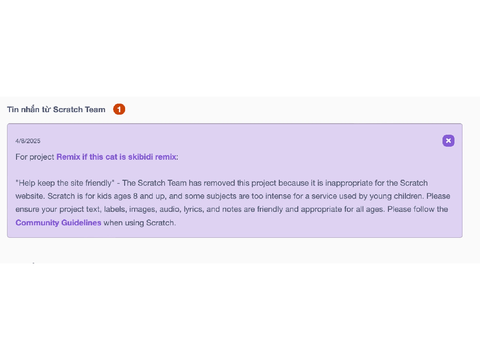Open the Community Guidelines link
This screenshot has height=360, width=480.
pos(58,223)
